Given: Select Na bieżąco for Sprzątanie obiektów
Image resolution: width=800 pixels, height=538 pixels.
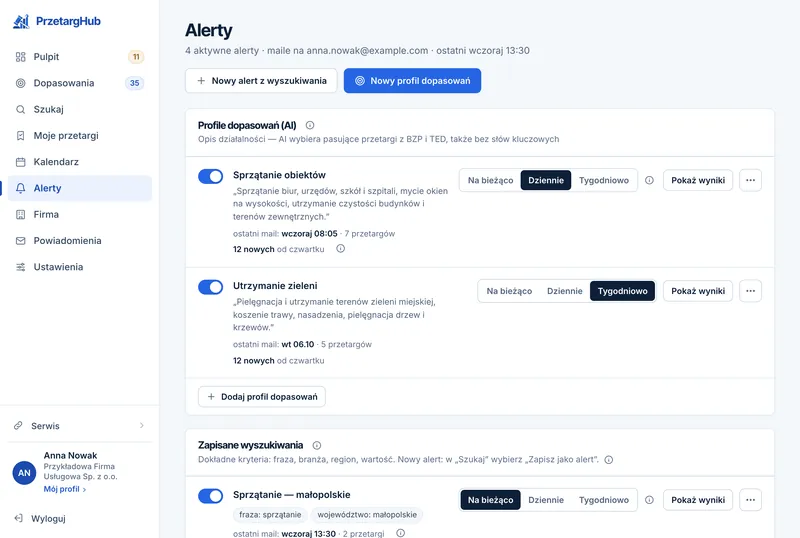Looking at the screenshot, I should click(490, 180).
